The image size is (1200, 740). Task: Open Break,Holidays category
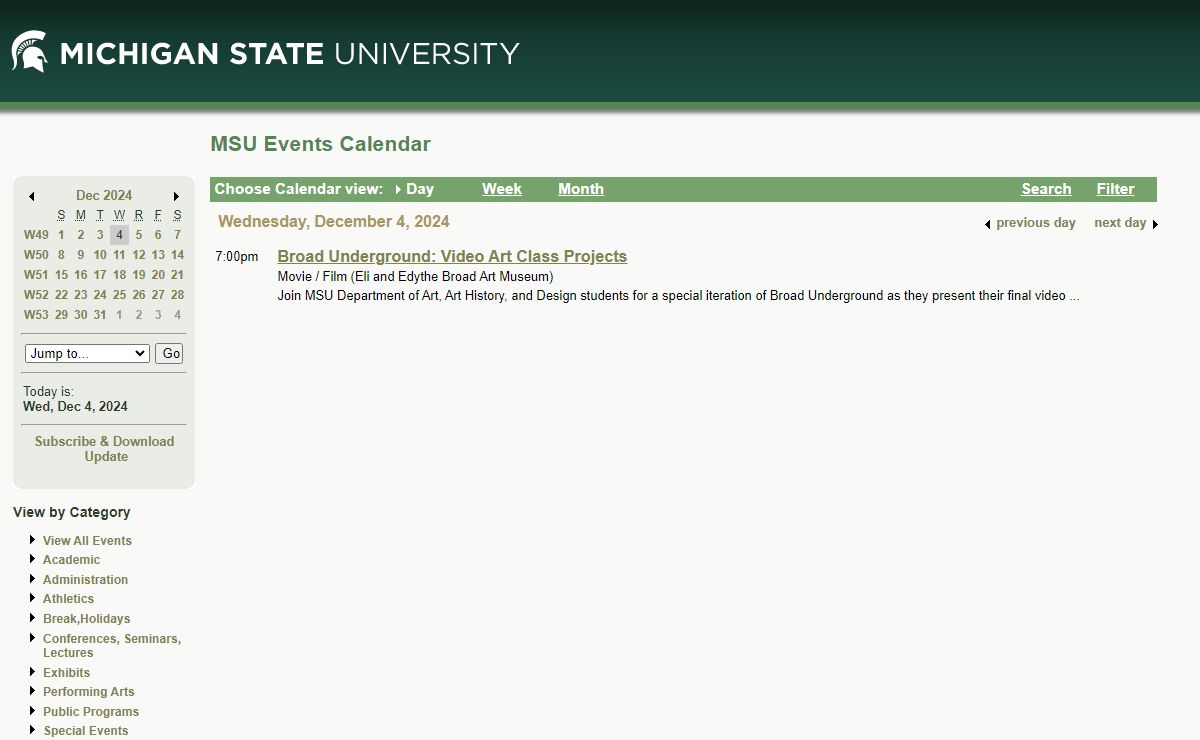tap(86, 619)
